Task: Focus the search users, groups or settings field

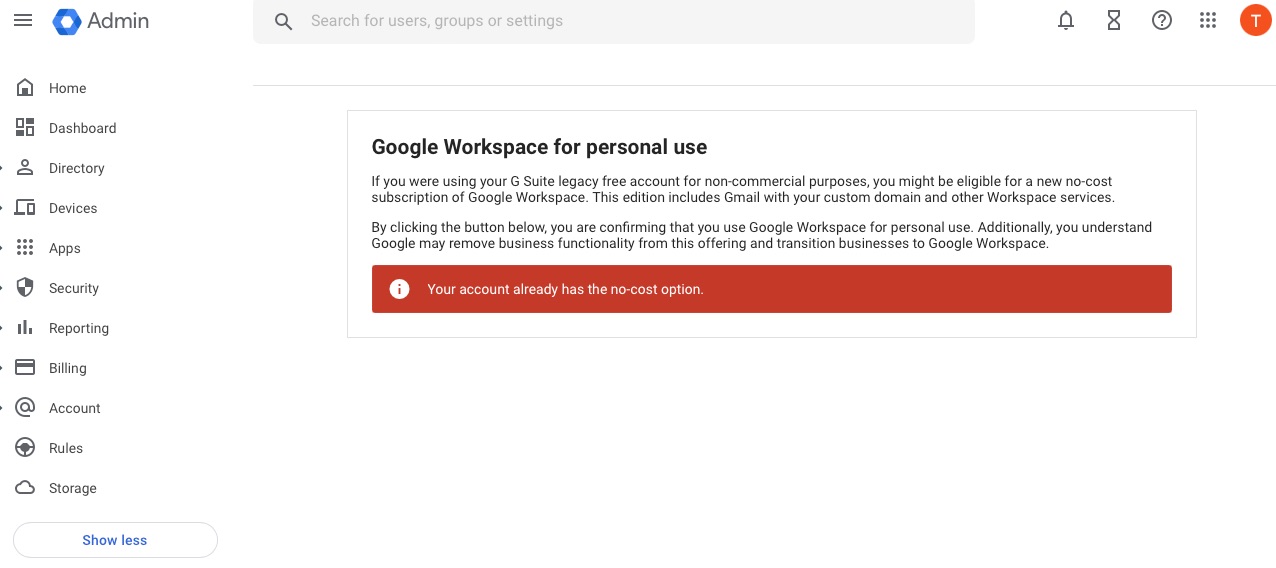Action: 613,21
